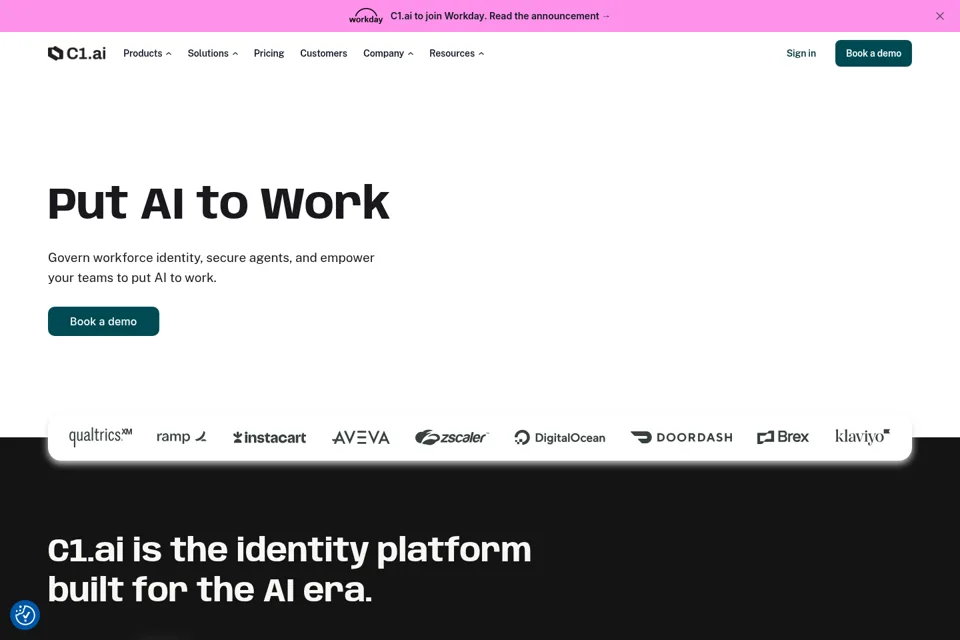The height and width of the screenshot is (640, 960).
Task: Open the Pricing page
Action: [x=269, y=53]
